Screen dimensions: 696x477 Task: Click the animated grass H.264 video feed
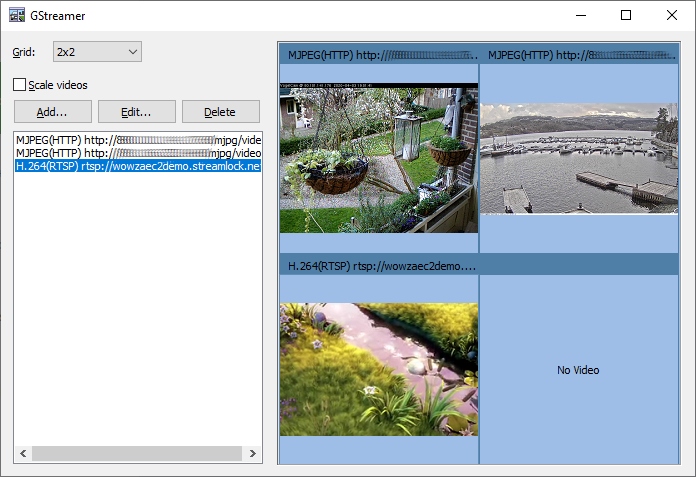(379, 368)
